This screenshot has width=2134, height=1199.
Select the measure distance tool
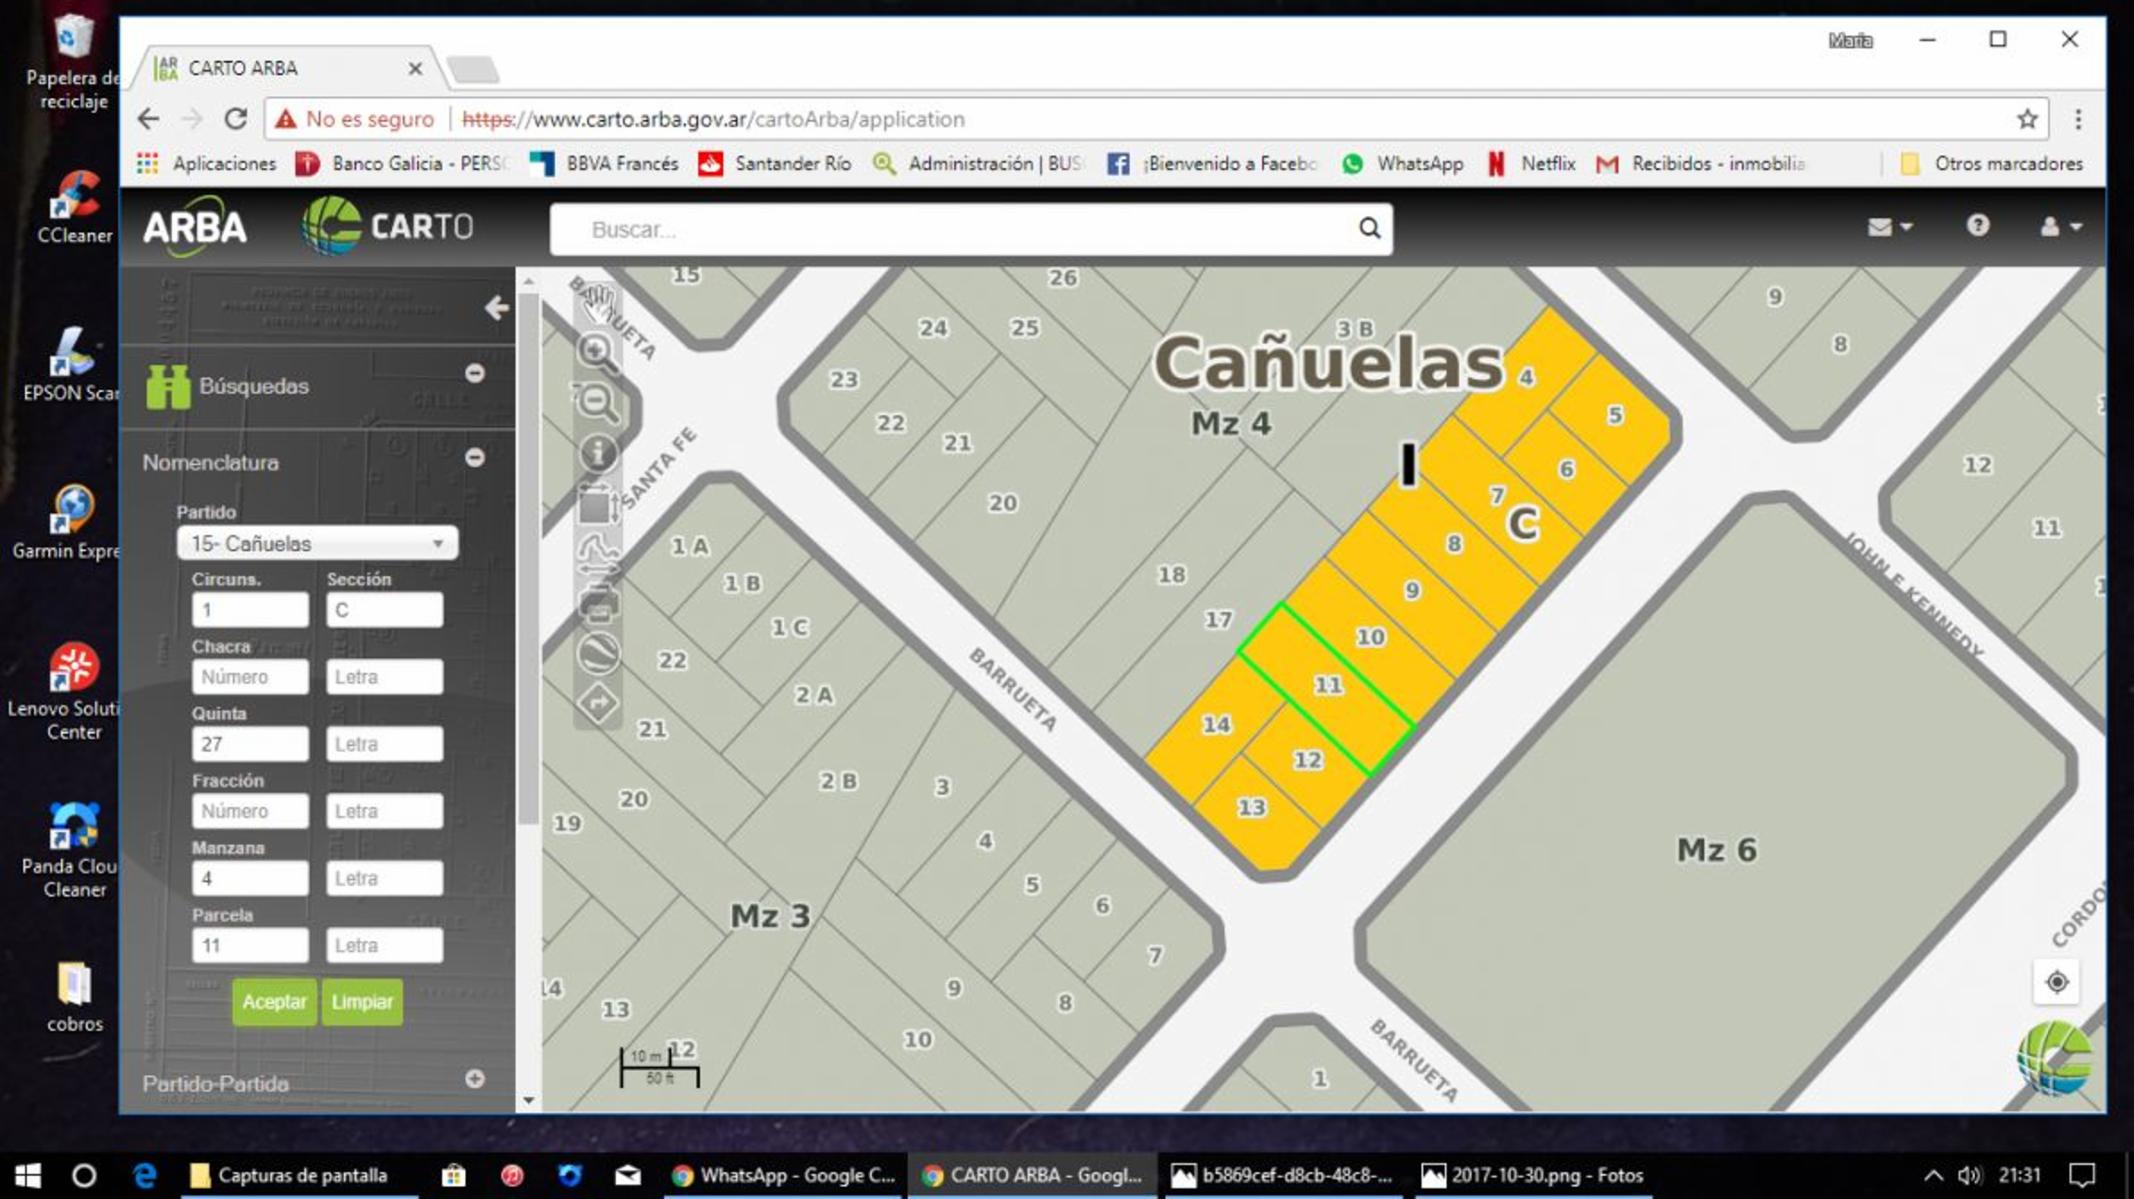(598, 553)
